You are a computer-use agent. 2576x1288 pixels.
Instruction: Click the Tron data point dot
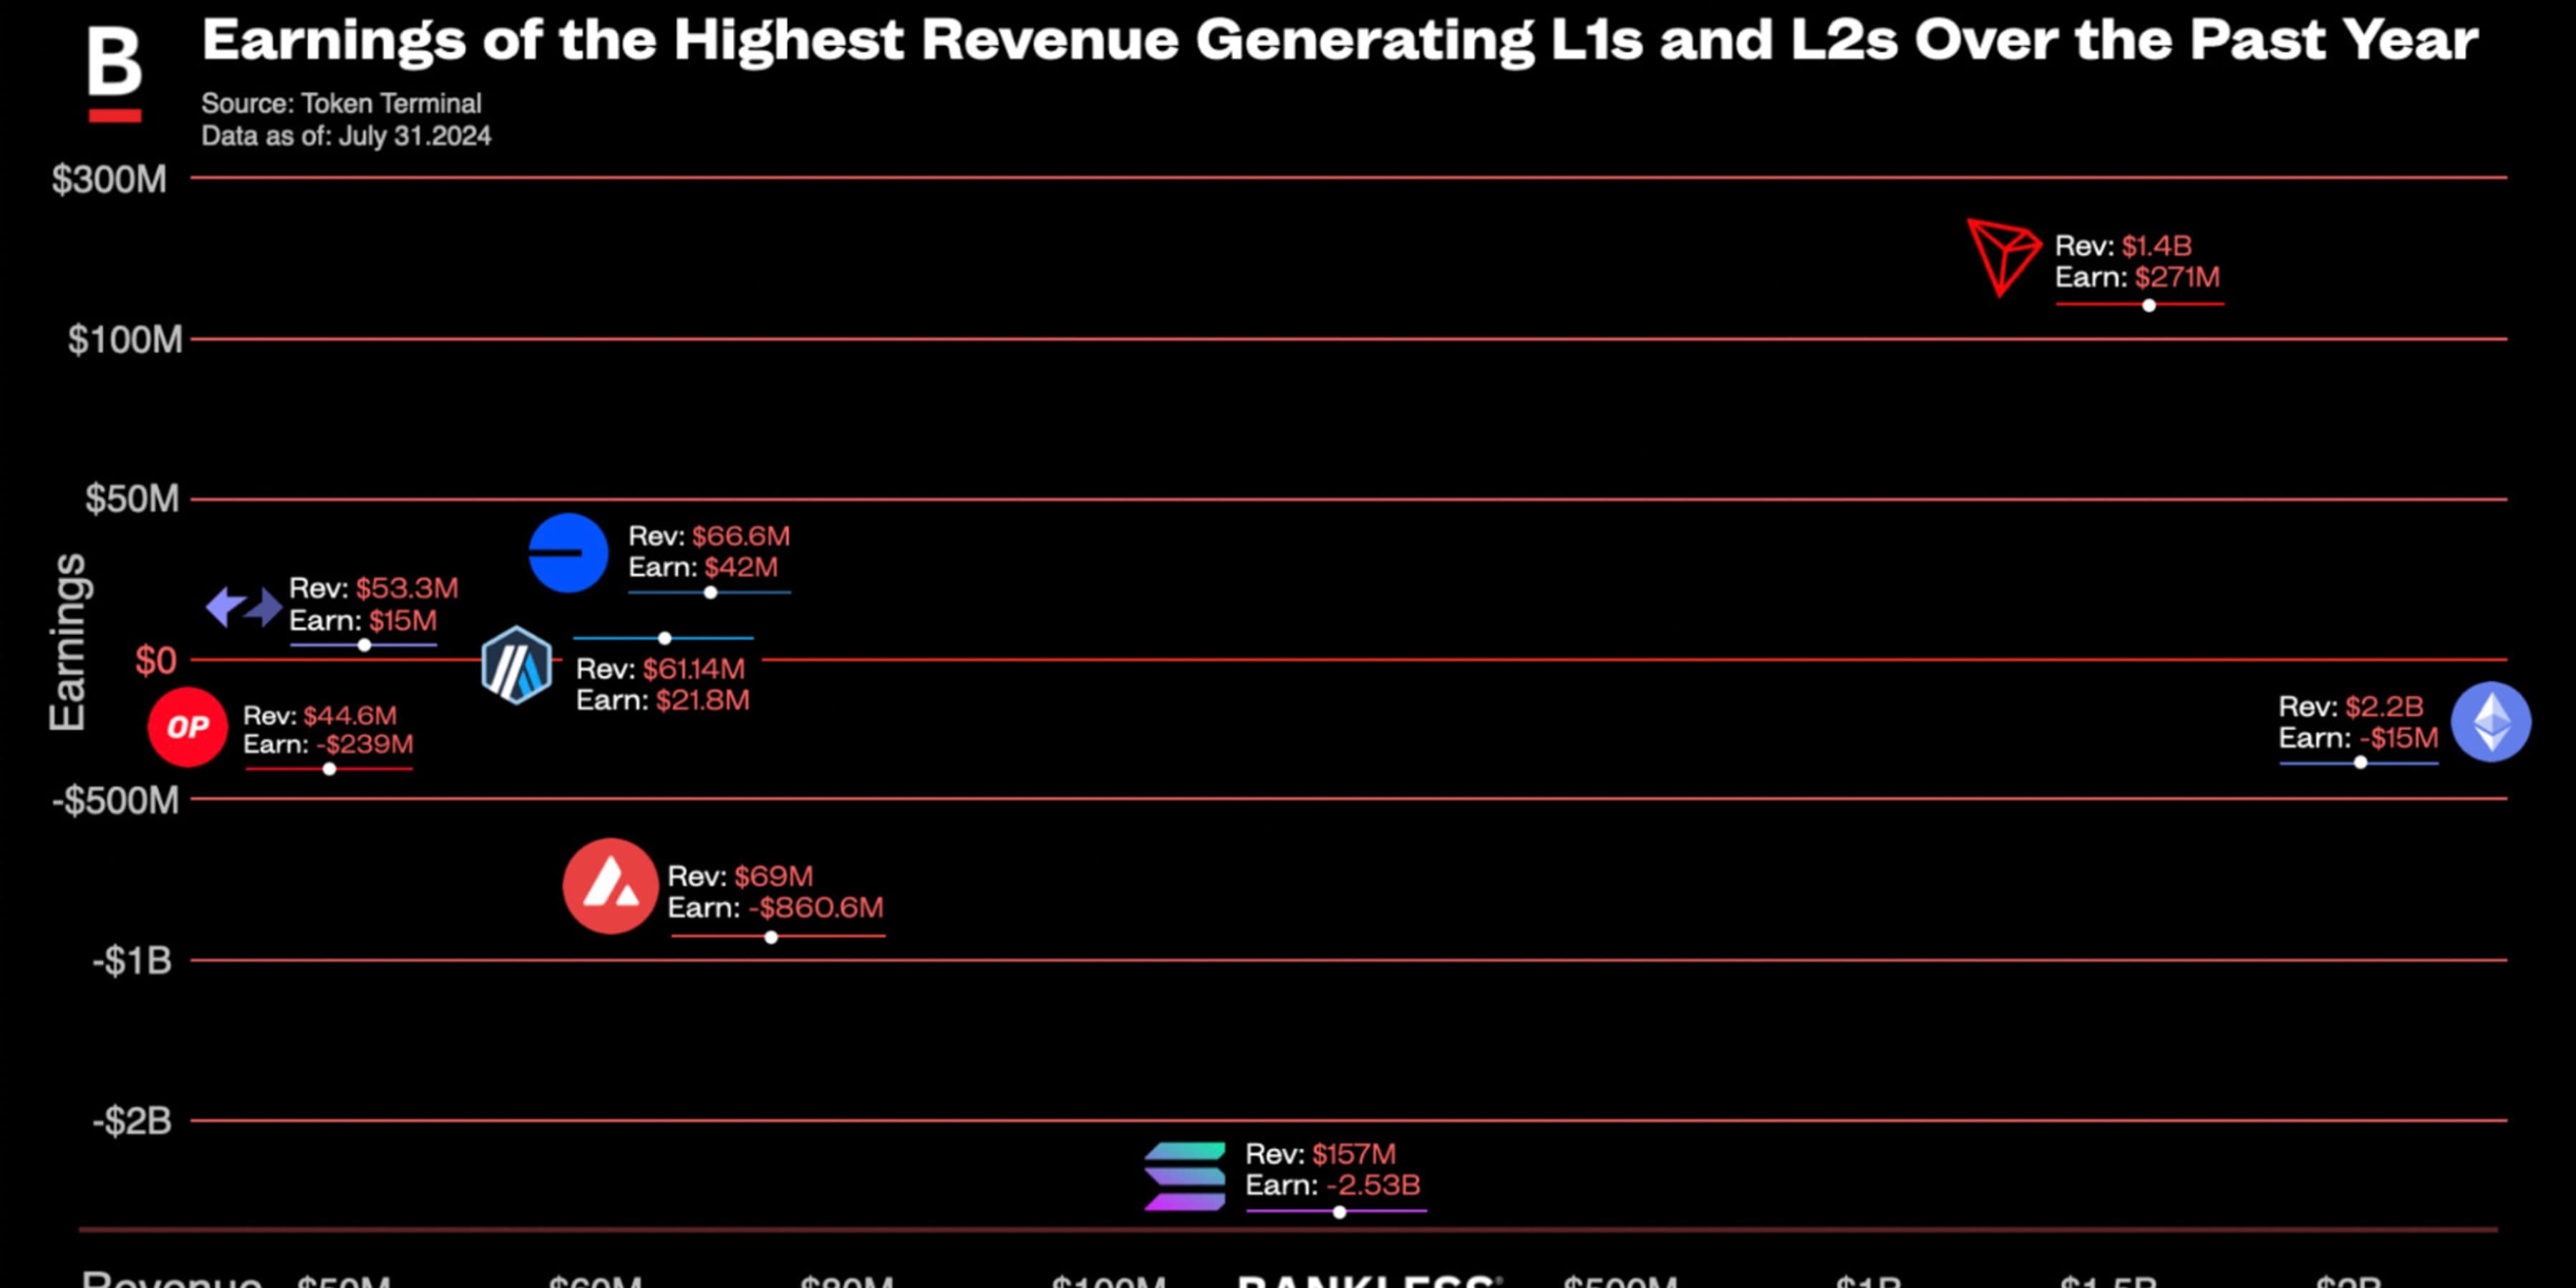coord(2149,305)
